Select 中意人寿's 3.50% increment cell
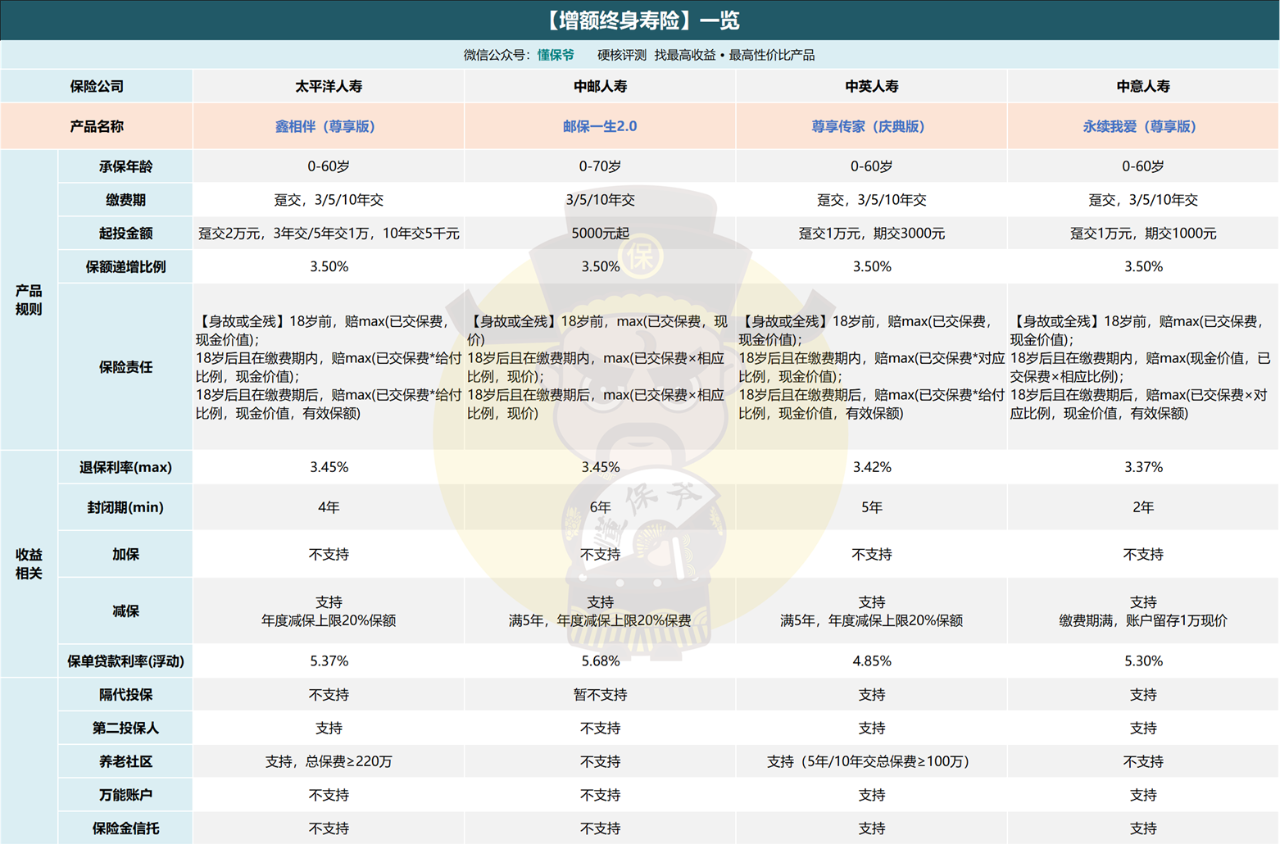 [1143, 267]
